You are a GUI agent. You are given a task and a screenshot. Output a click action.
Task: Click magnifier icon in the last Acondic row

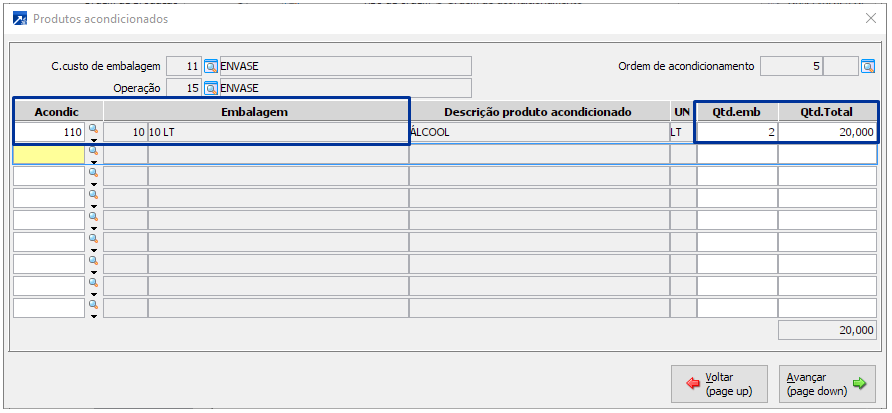click(x=93, y=305)
